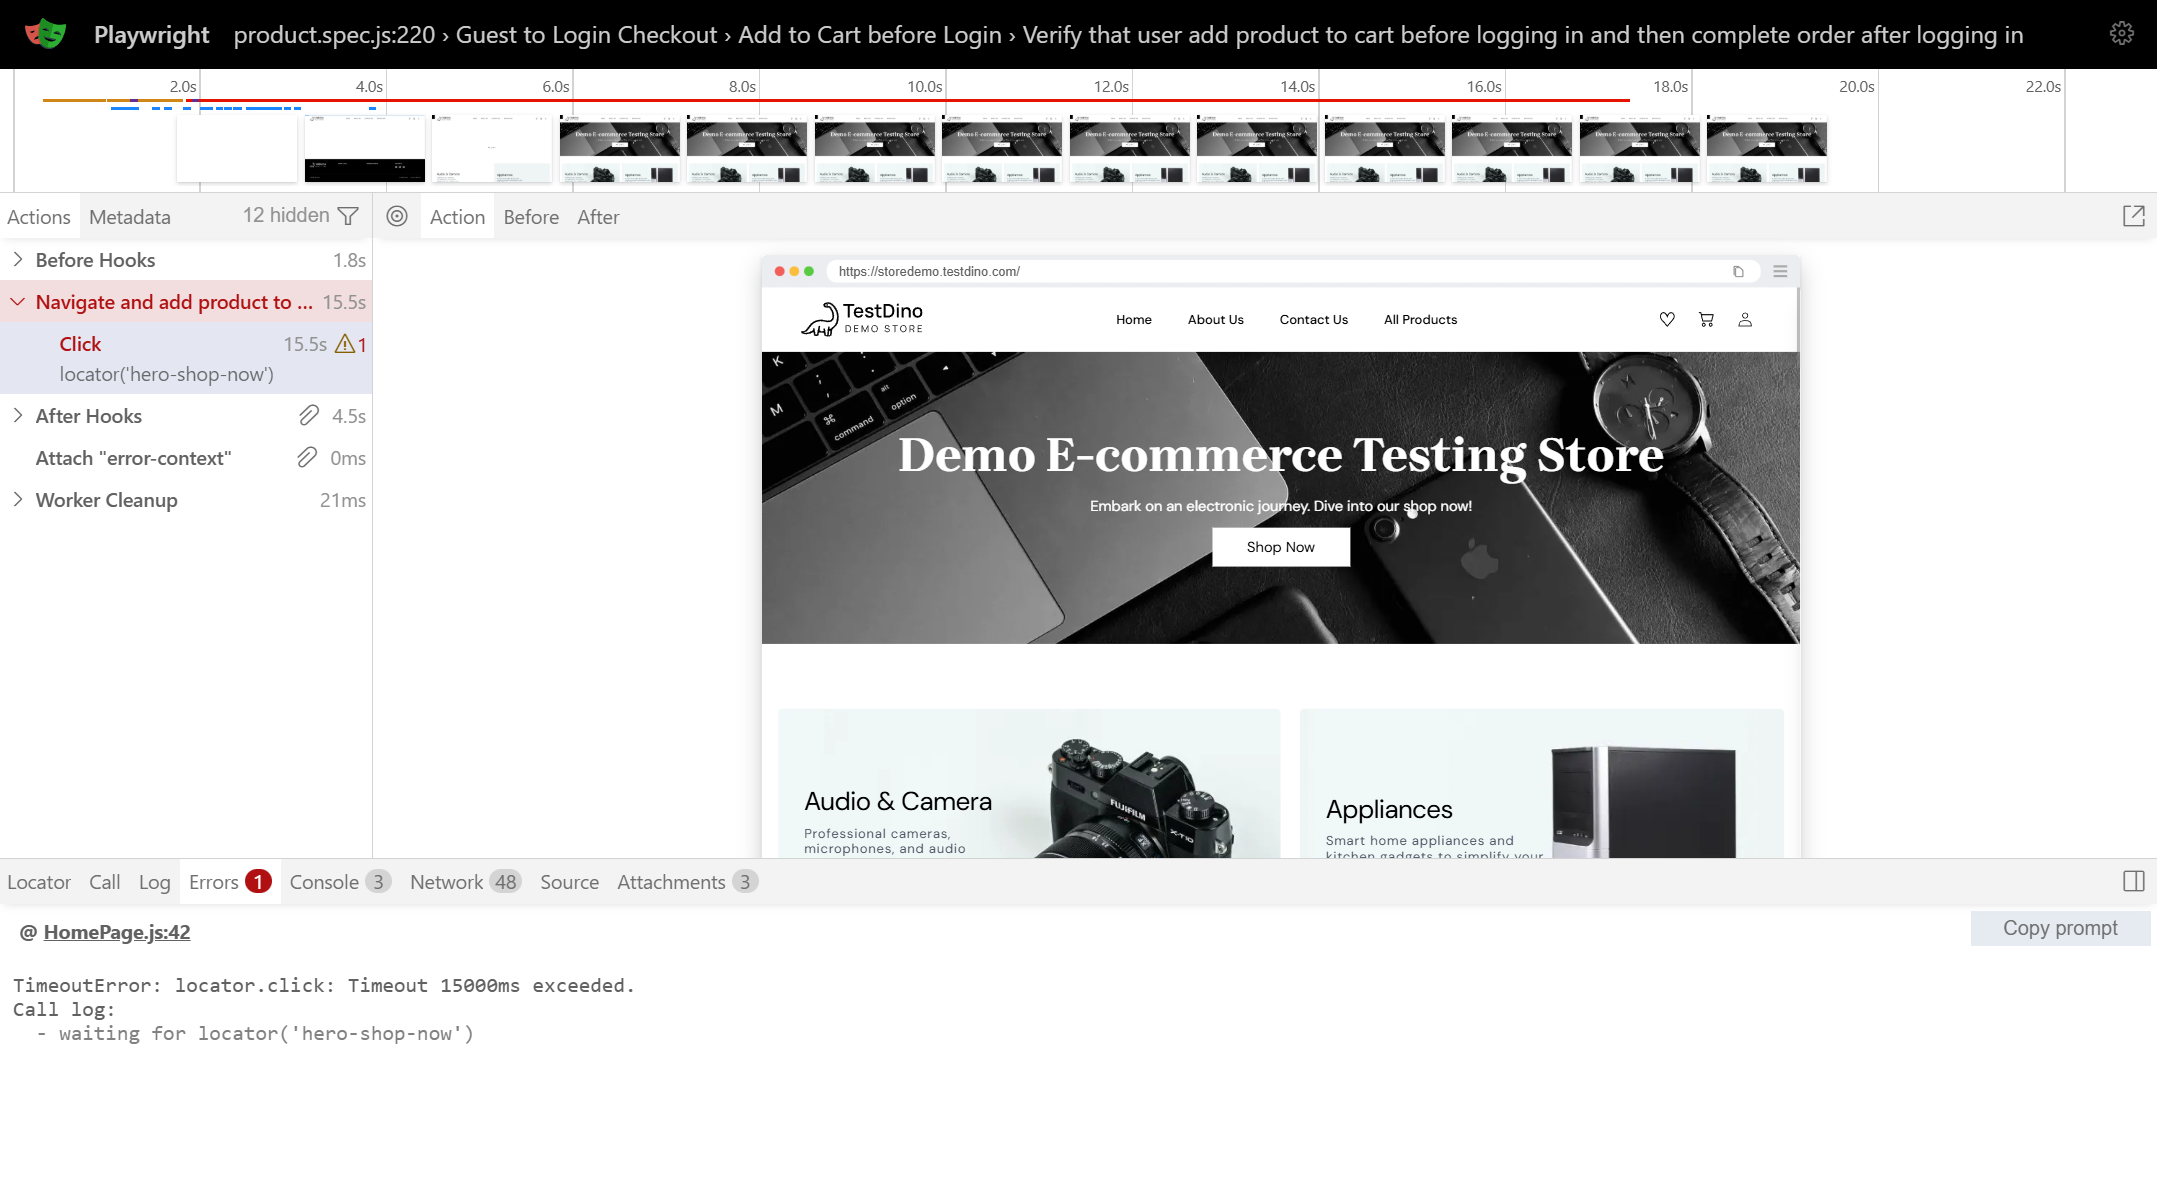Collapse the Navigate and add product action
The image size is (2157, 1201).
coord(16,301)
